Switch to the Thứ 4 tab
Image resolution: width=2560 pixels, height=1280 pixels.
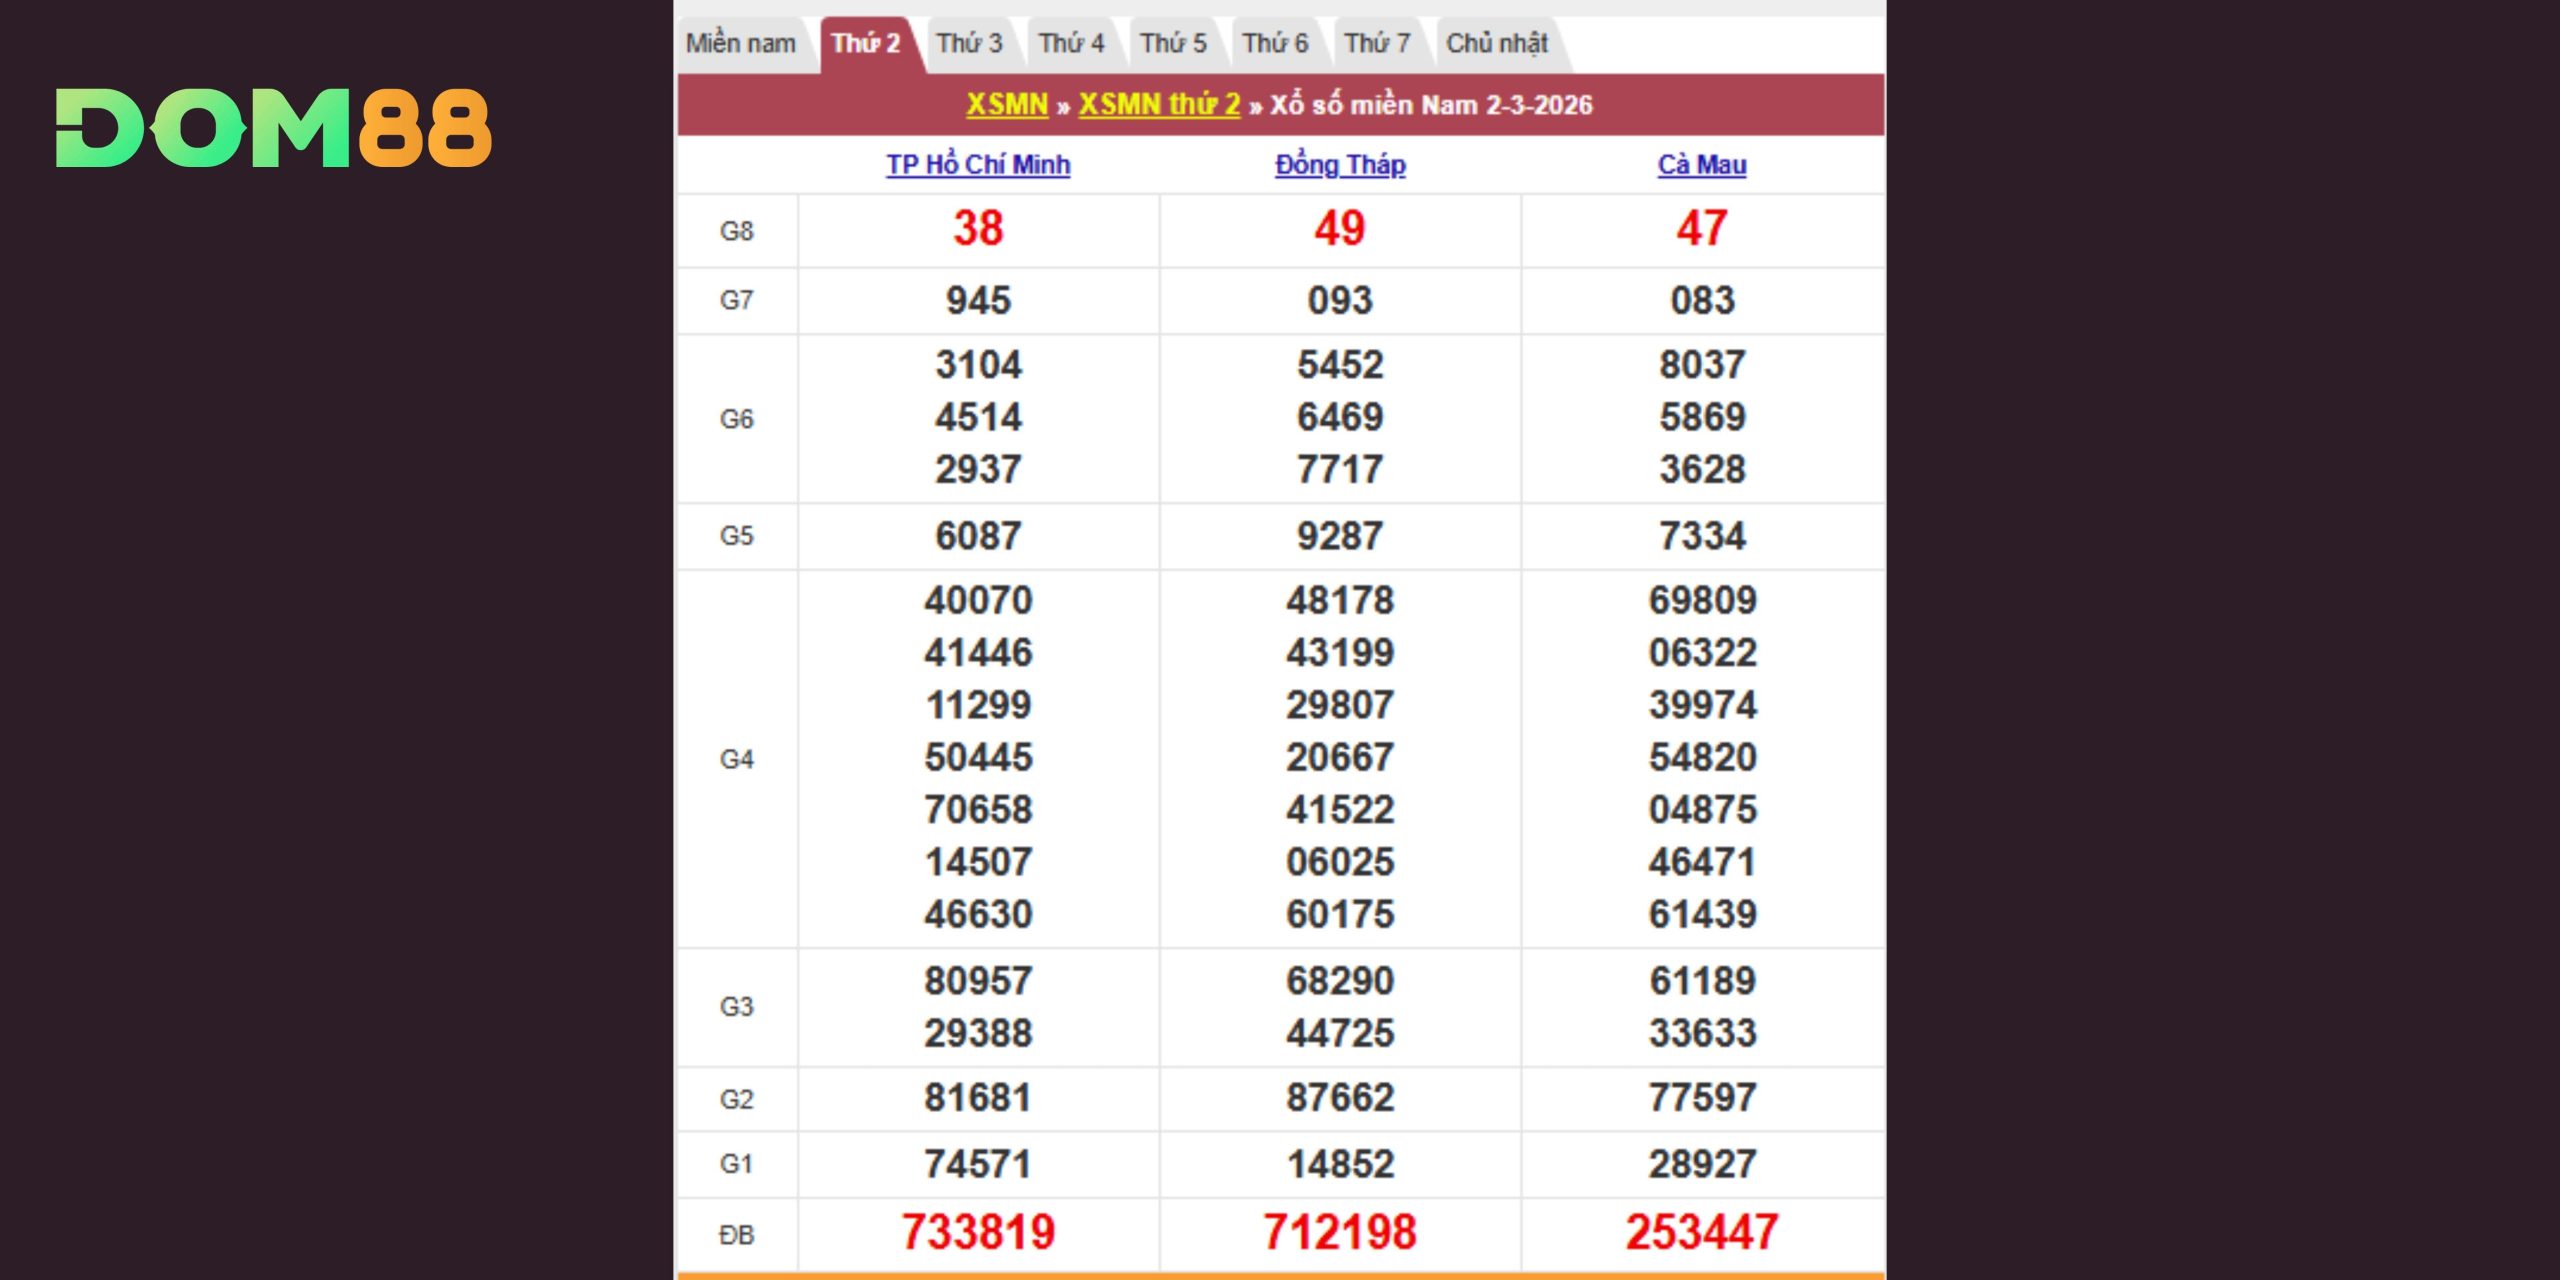(1071, 44)
